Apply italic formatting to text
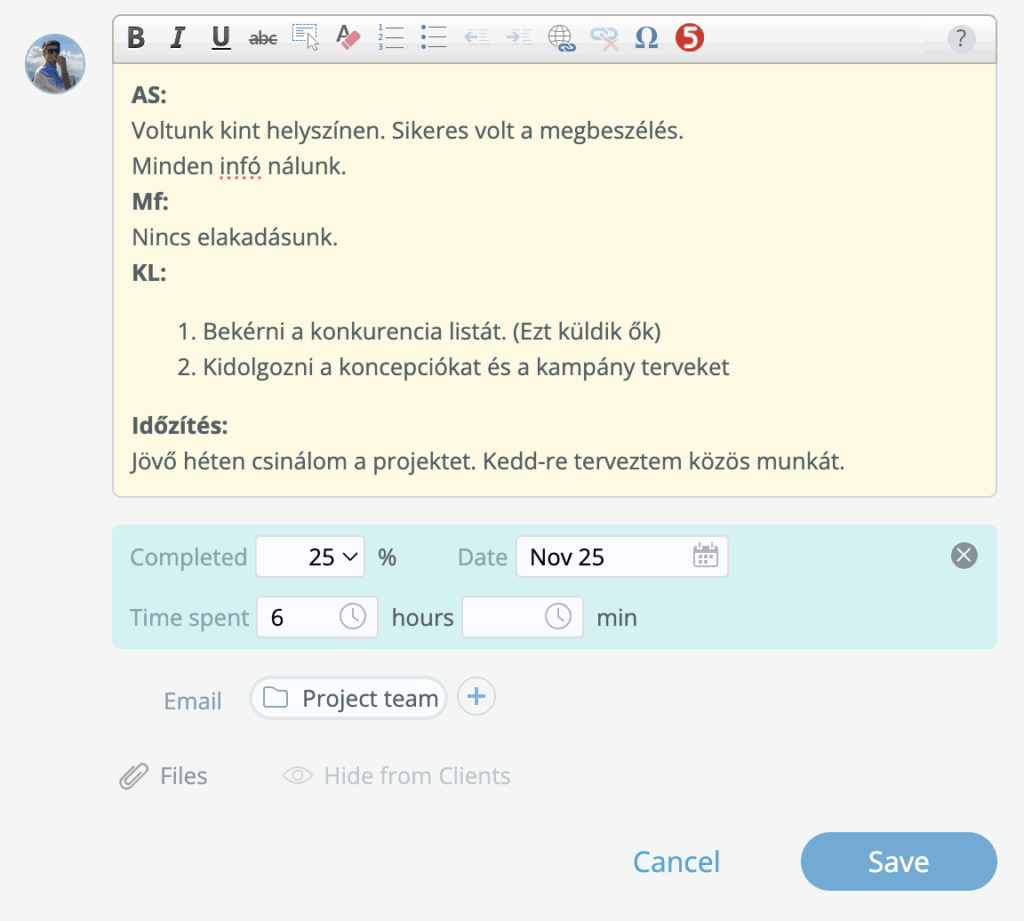 tap(178, 38)
